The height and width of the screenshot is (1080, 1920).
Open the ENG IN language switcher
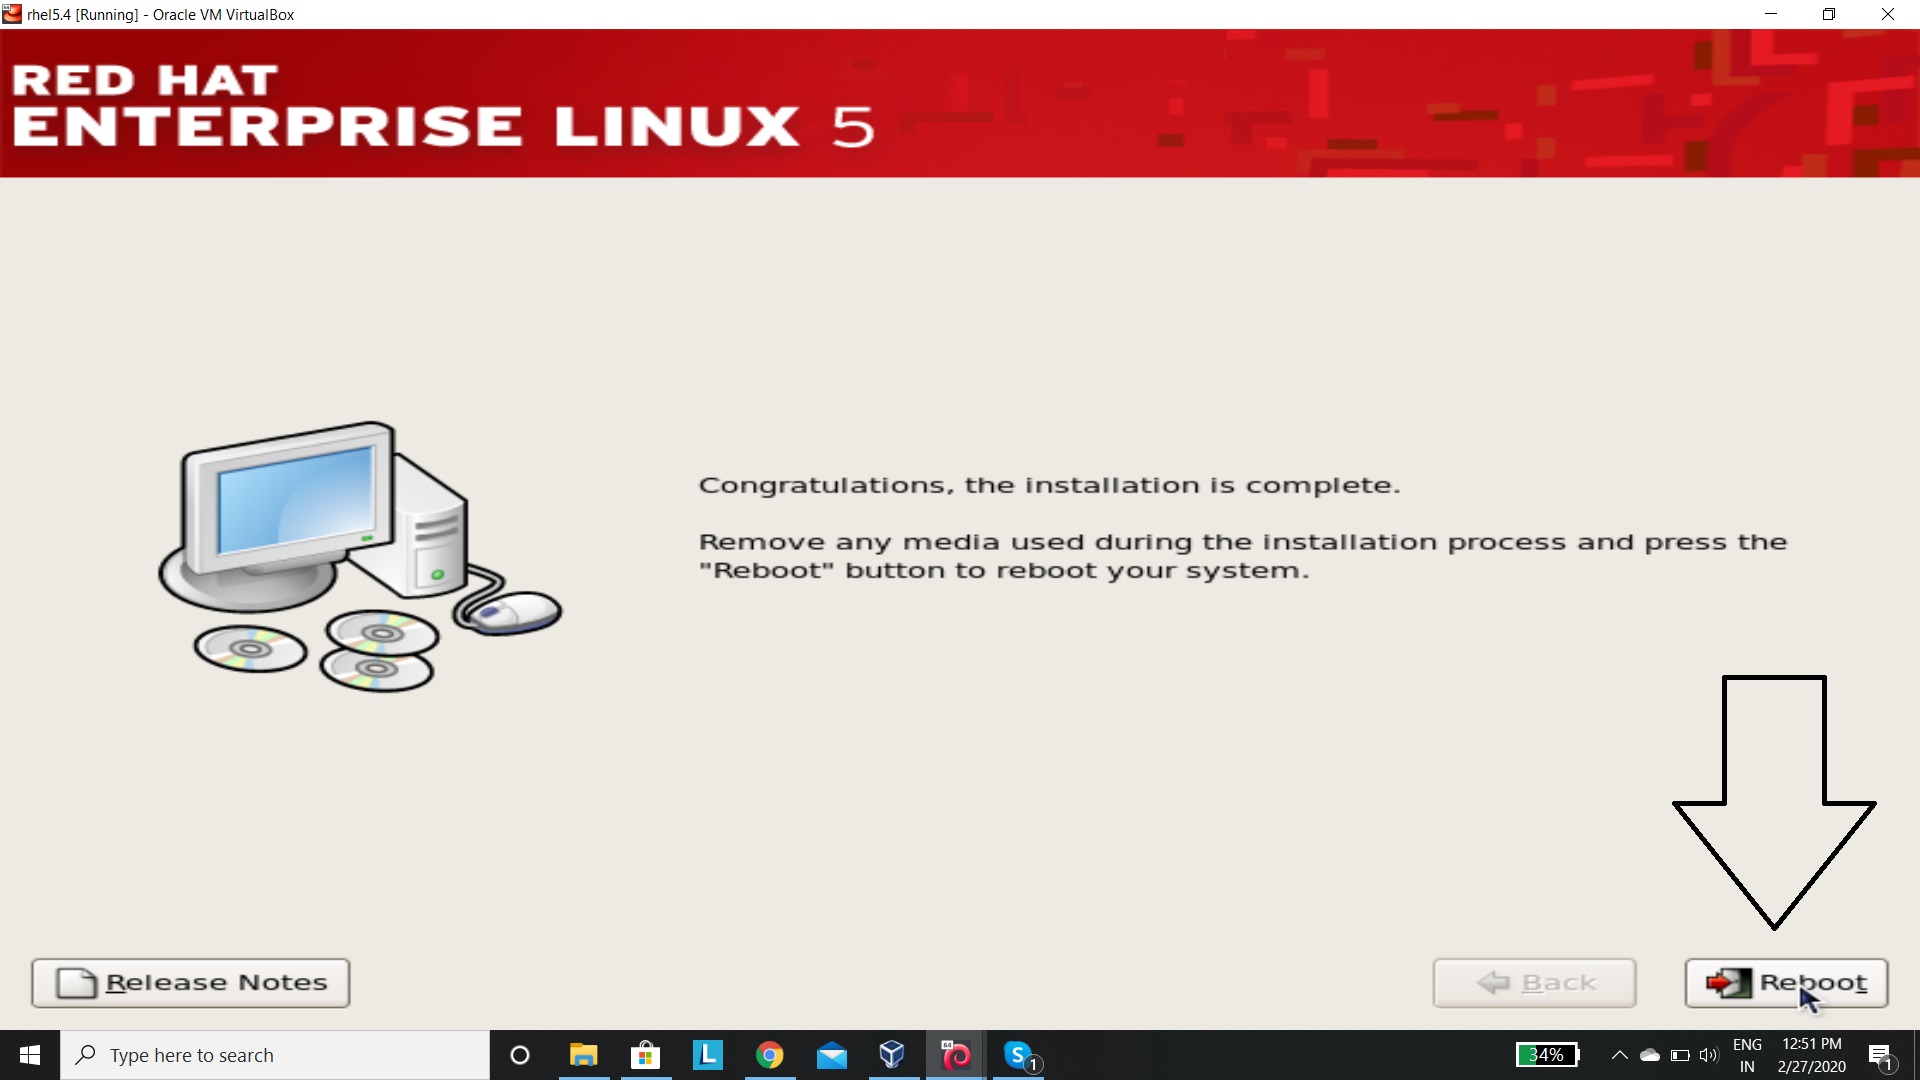[x=1747, y=1055]
